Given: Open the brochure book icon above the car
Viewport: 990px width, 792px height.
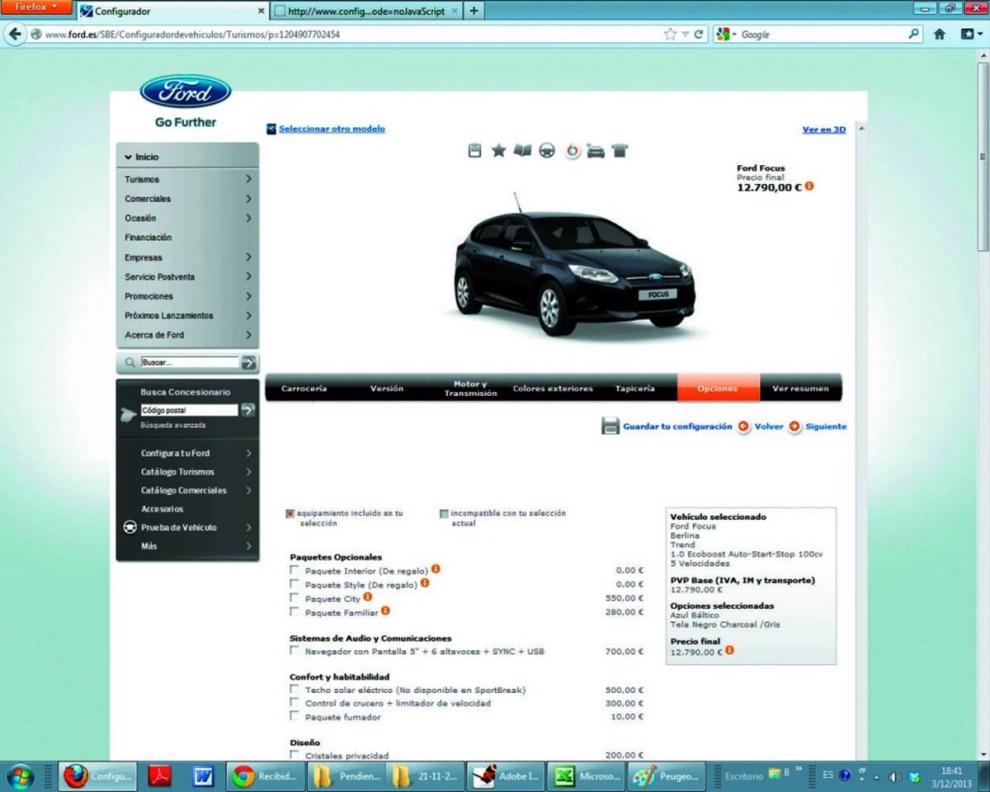Looking at the screenshot, I should coord(523,150).
